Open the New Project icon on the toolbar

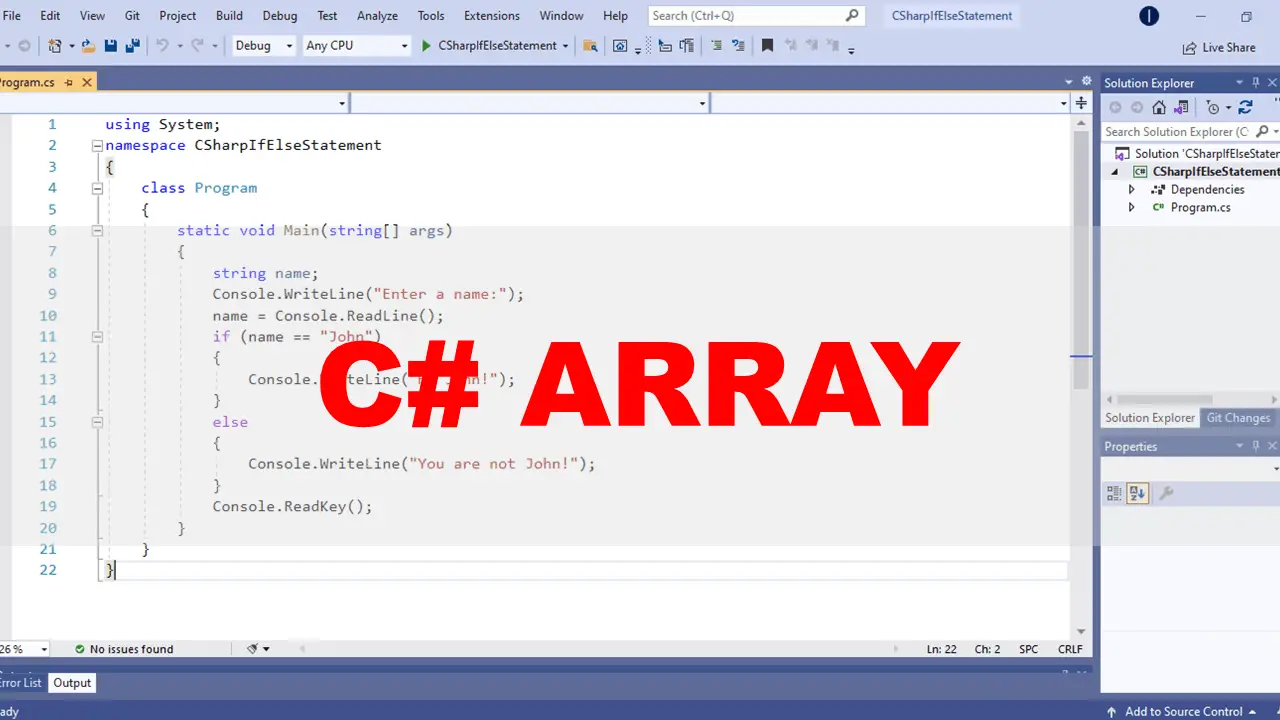point(54,45)
